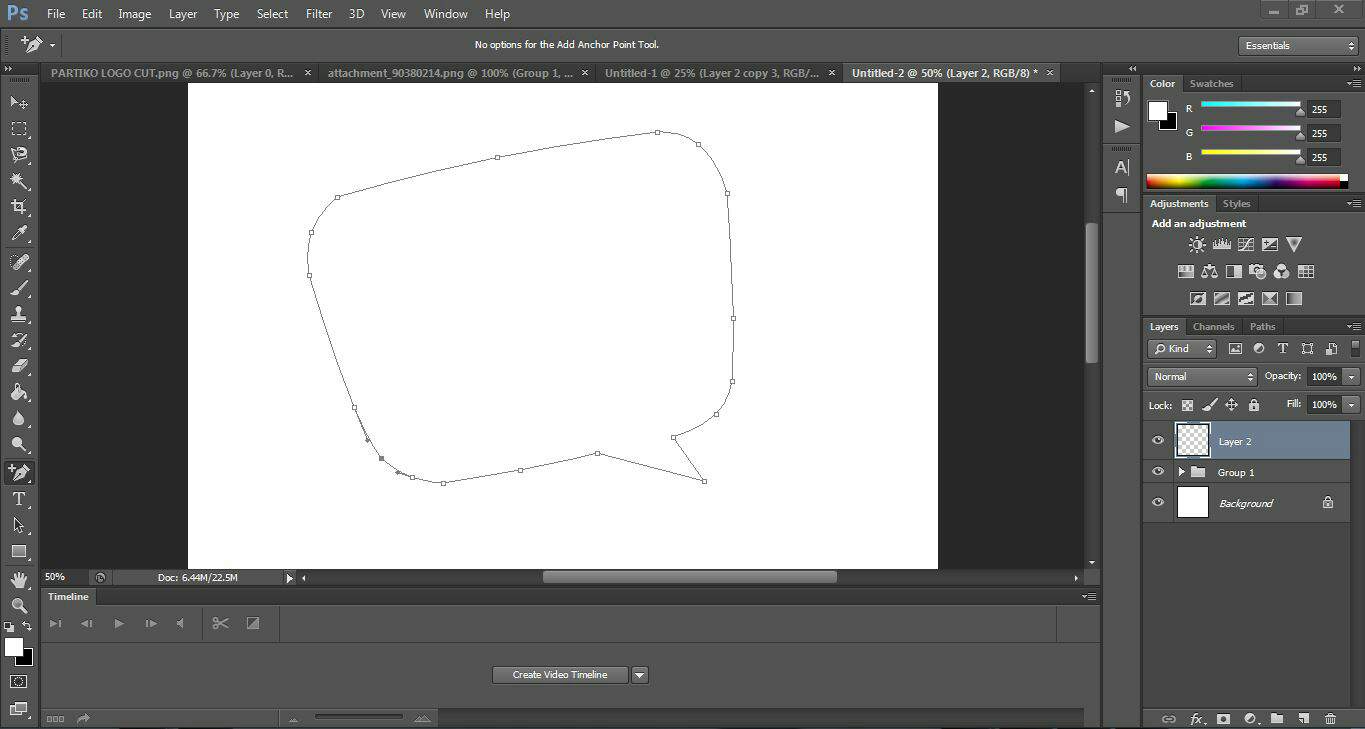This screenshot has height=729, width=1365.
Task: Create a new layer icon
Action: [x=1303, y=718]
